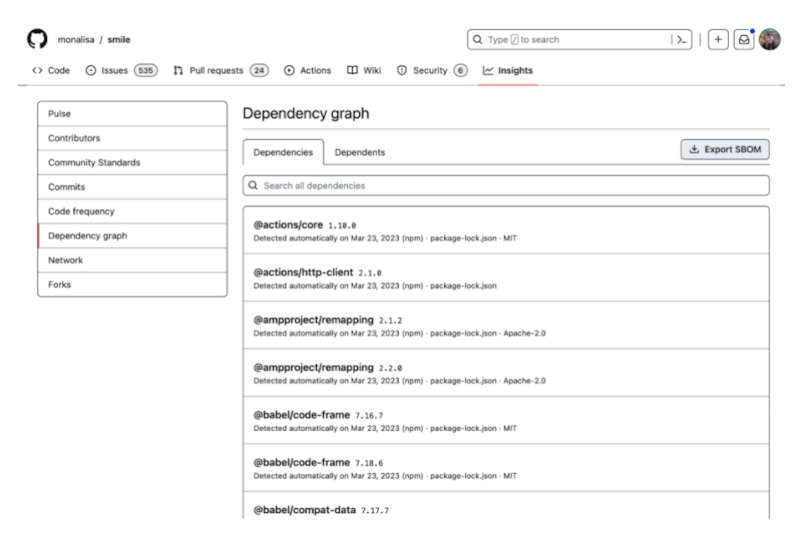The height and width of the screenshot is (539, 800).
Task: Select the Insights tab
Action: pos(508,70)
